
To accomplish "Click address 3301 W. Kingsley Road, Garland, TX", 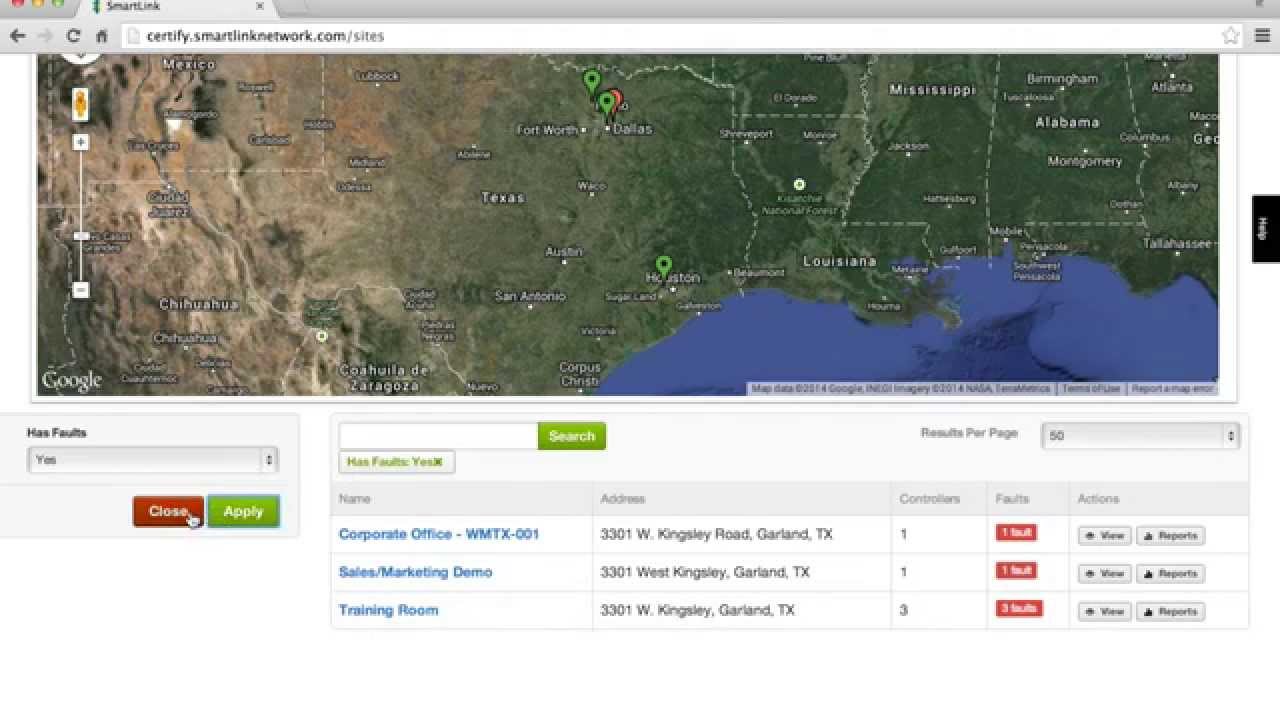I will (x=716, y=534).
